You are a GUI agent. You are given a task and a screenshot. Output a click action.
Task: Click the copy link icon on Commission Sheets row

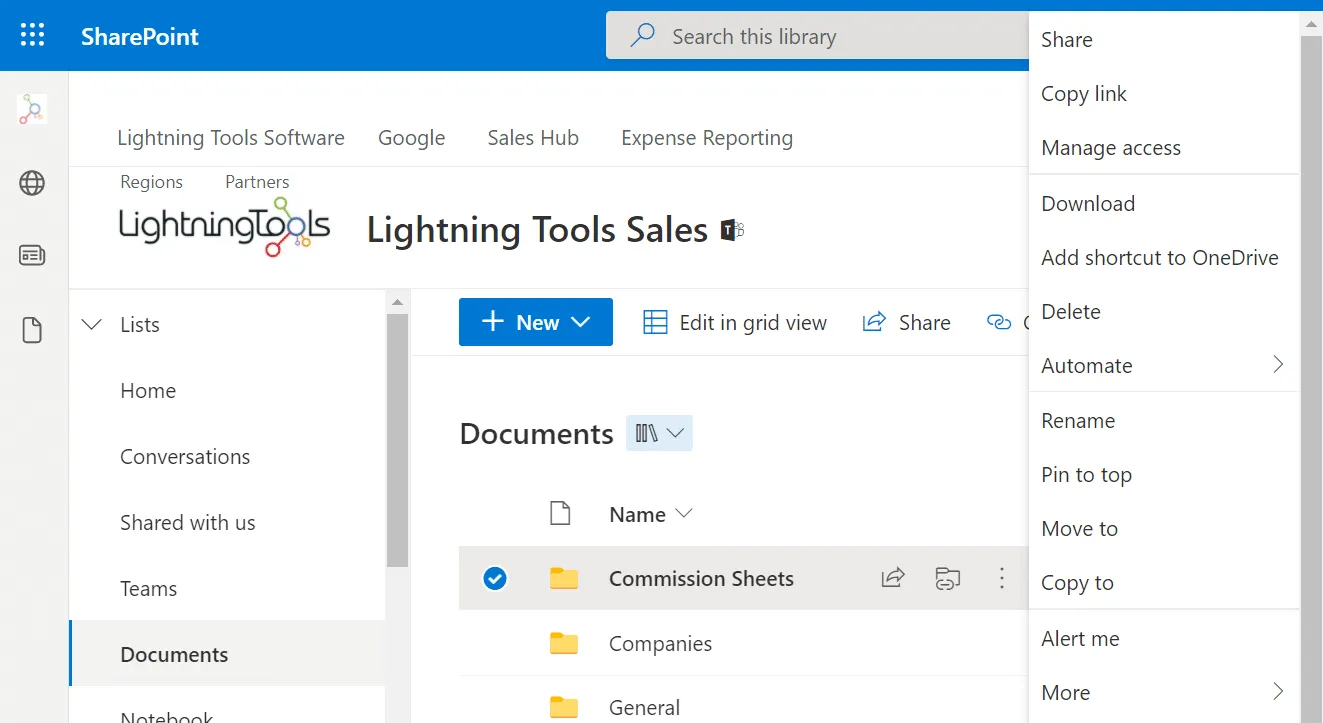pyautogui.click(x=947, y=578)
